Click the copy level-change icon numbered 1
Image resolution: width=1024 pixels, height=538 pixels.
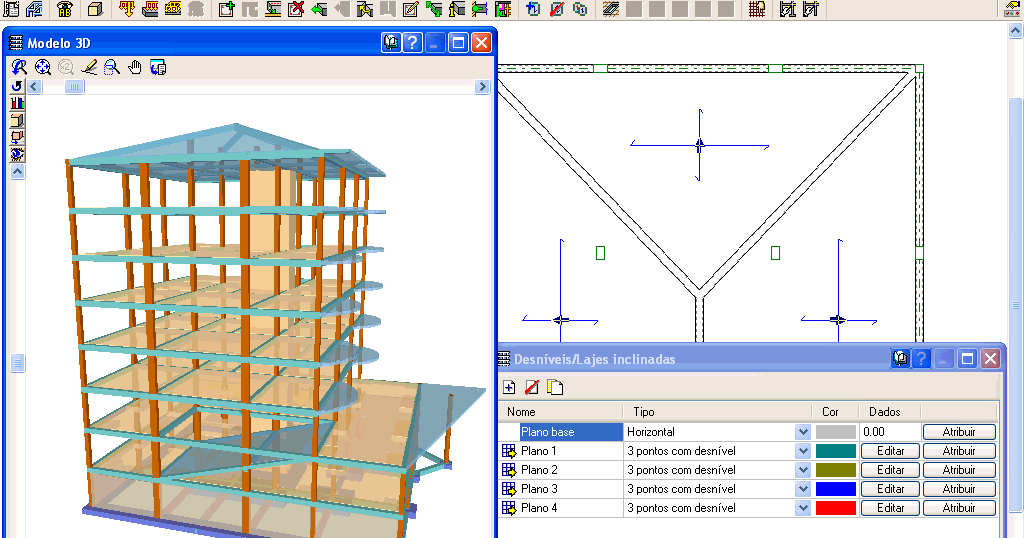[x=580, y=8]
